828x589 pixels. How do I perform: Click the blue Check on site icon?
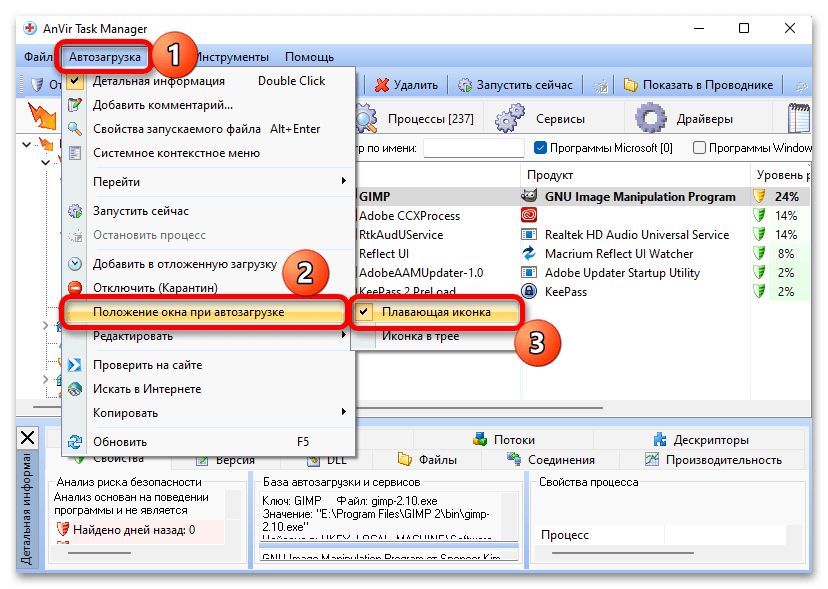click(x=75, y=364)
